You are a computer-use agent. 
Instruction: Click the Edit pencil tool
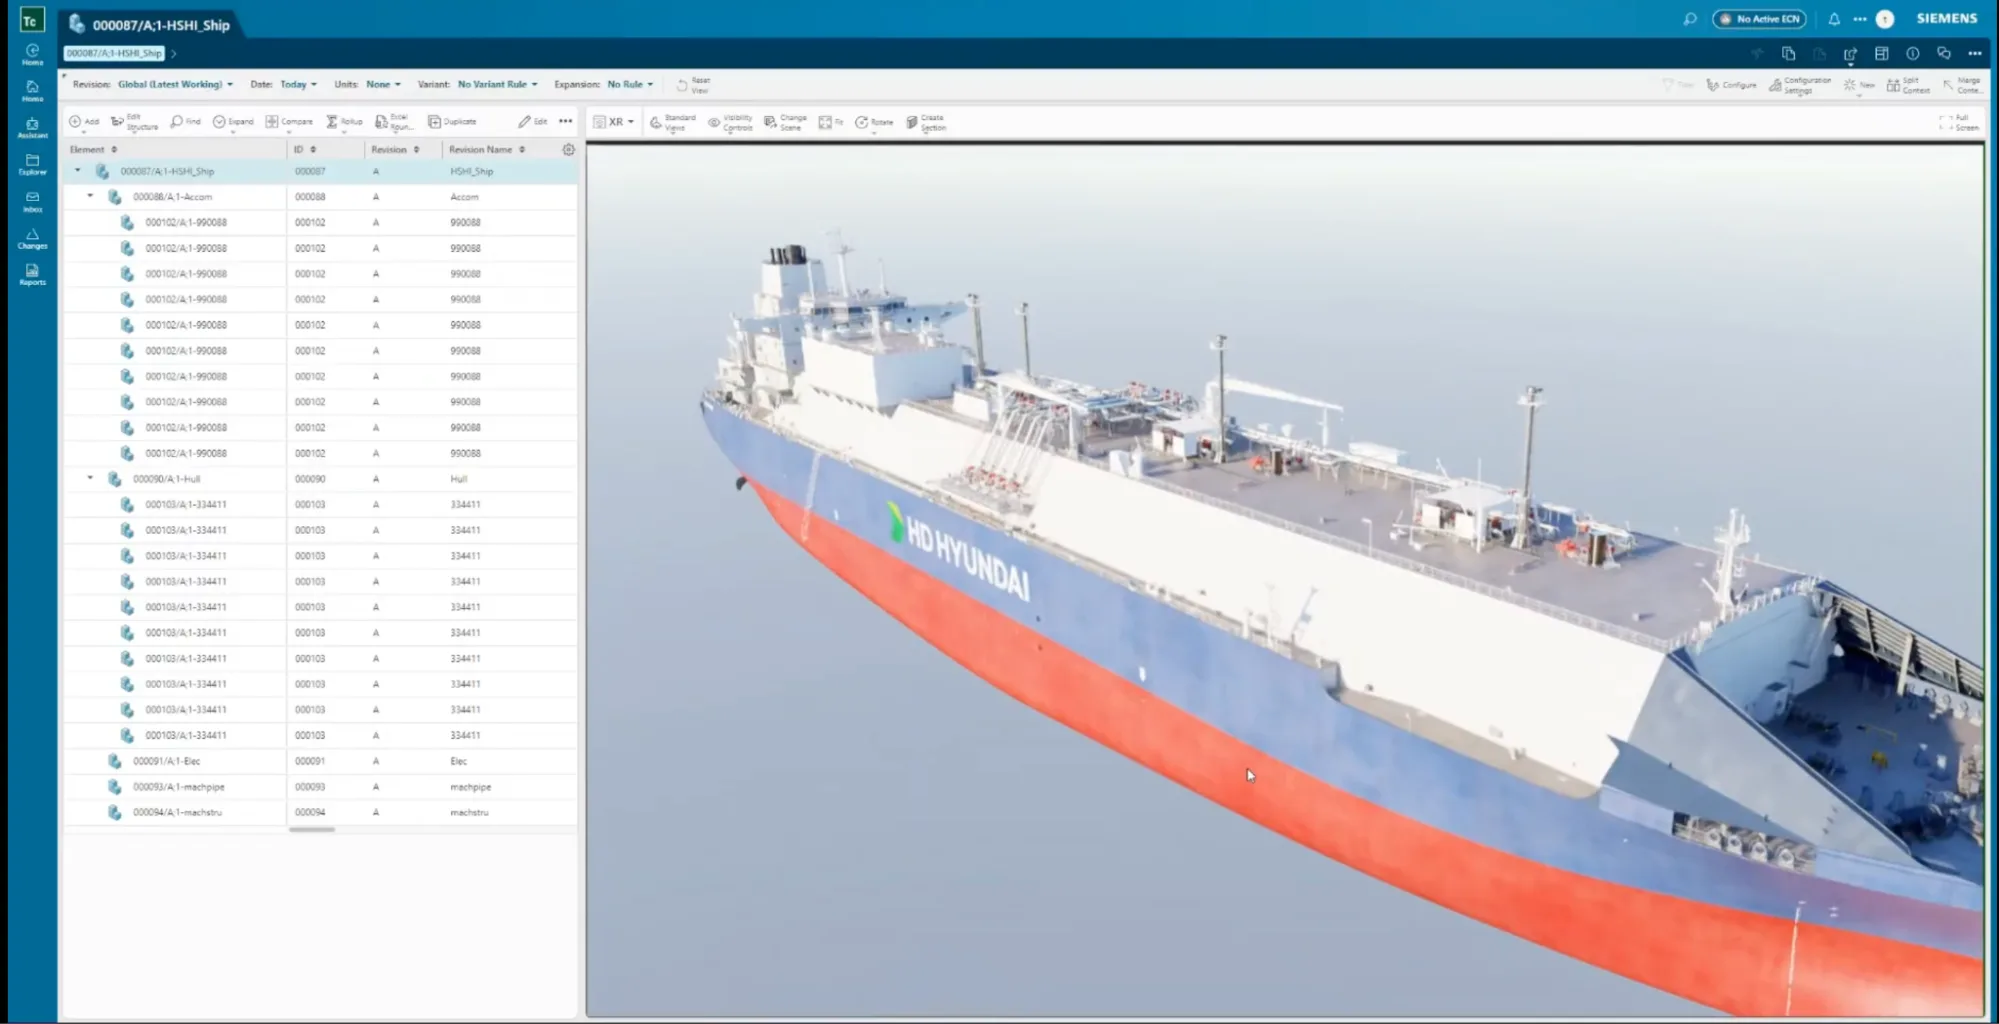tap(532, 121)
